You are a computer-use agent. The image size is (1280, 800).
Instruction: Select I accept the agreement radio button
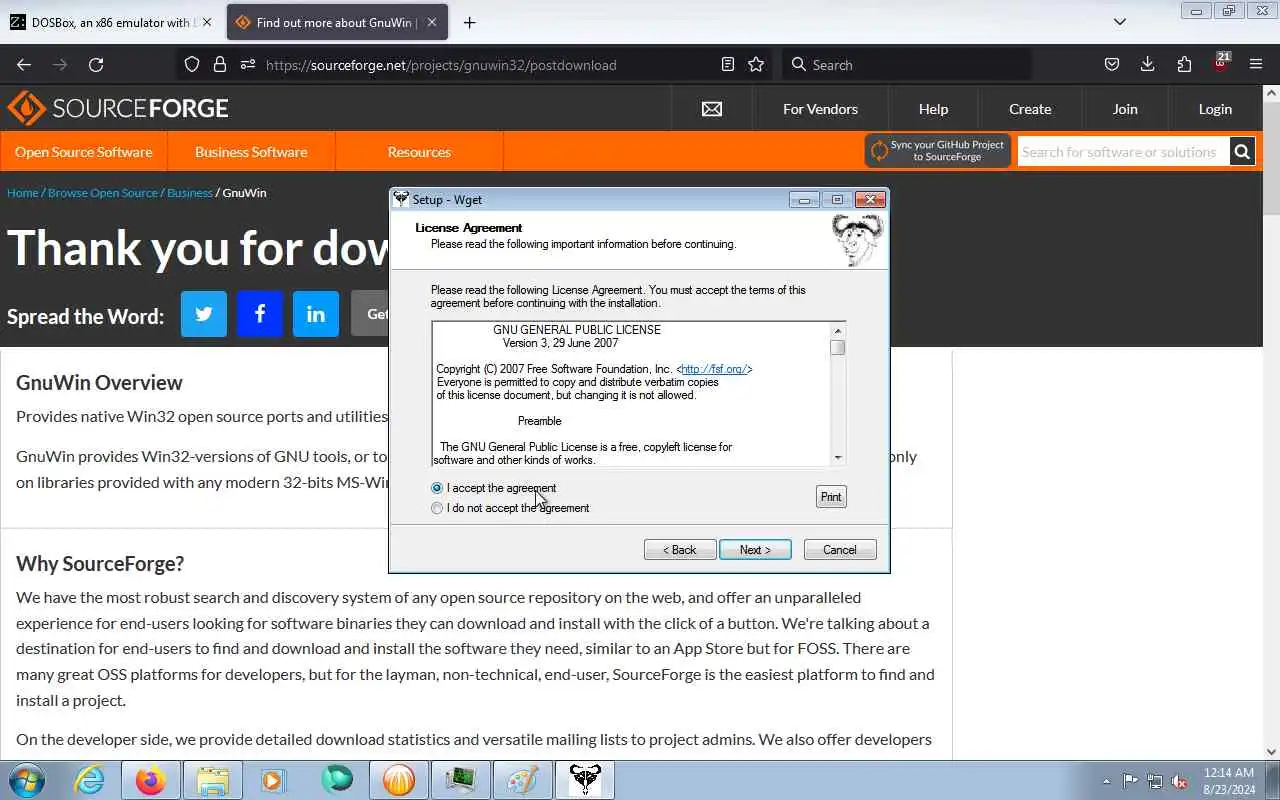[x=437, y=488]
